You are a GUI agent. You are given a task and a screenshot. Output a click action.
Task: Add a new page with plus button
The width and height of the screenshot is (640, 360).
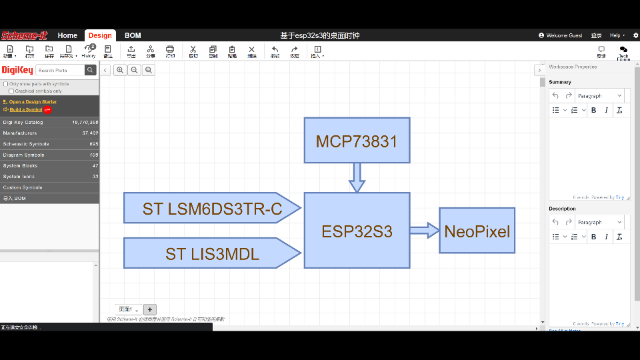(x=150, y=309)
